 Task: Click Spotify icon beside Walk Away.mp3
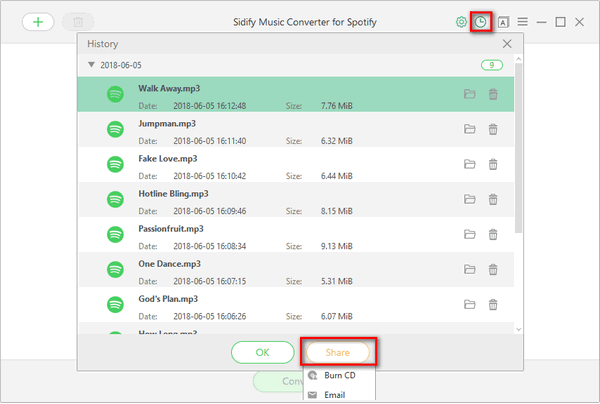(115, 94)
